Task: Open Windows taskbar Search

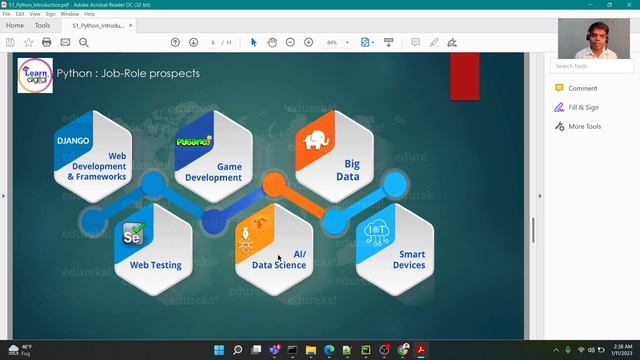Action: point(238,350)
